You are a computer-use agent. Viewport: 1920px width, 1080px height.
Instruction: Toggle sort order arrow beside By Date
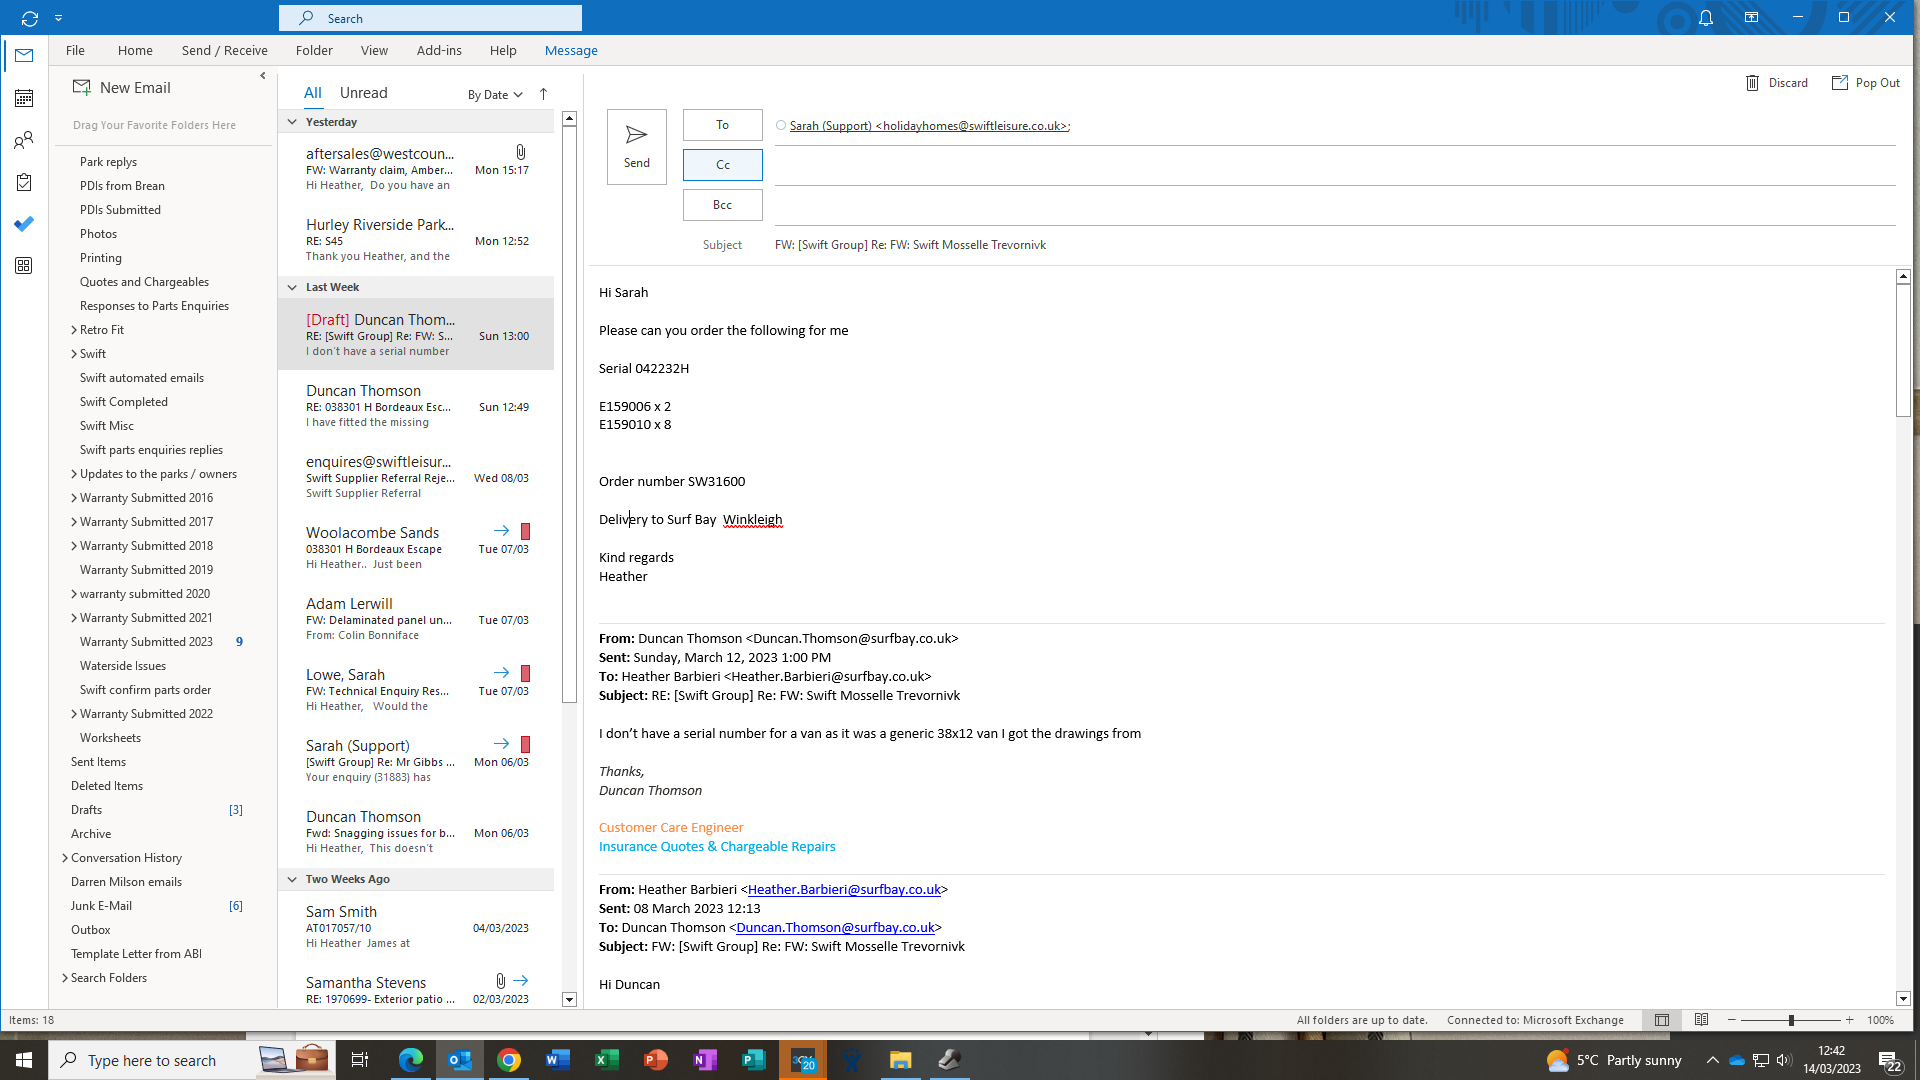pos(543,94)
